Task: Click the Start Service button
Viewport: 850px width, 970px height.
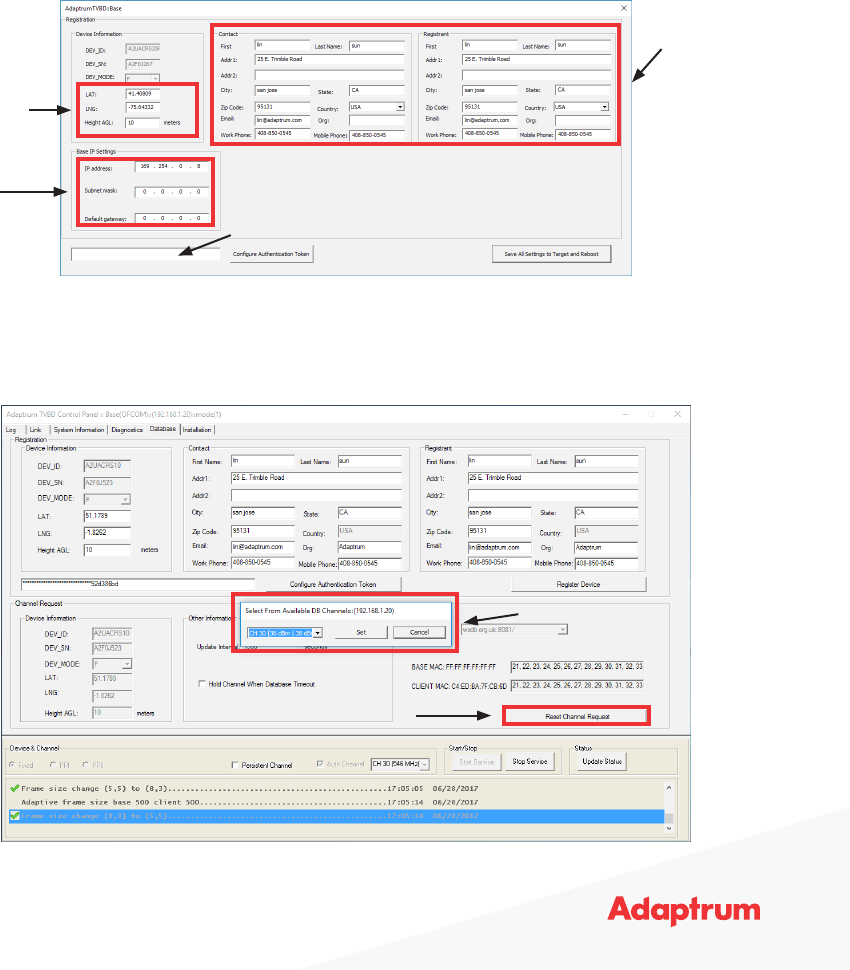Action: click(476, 762)
